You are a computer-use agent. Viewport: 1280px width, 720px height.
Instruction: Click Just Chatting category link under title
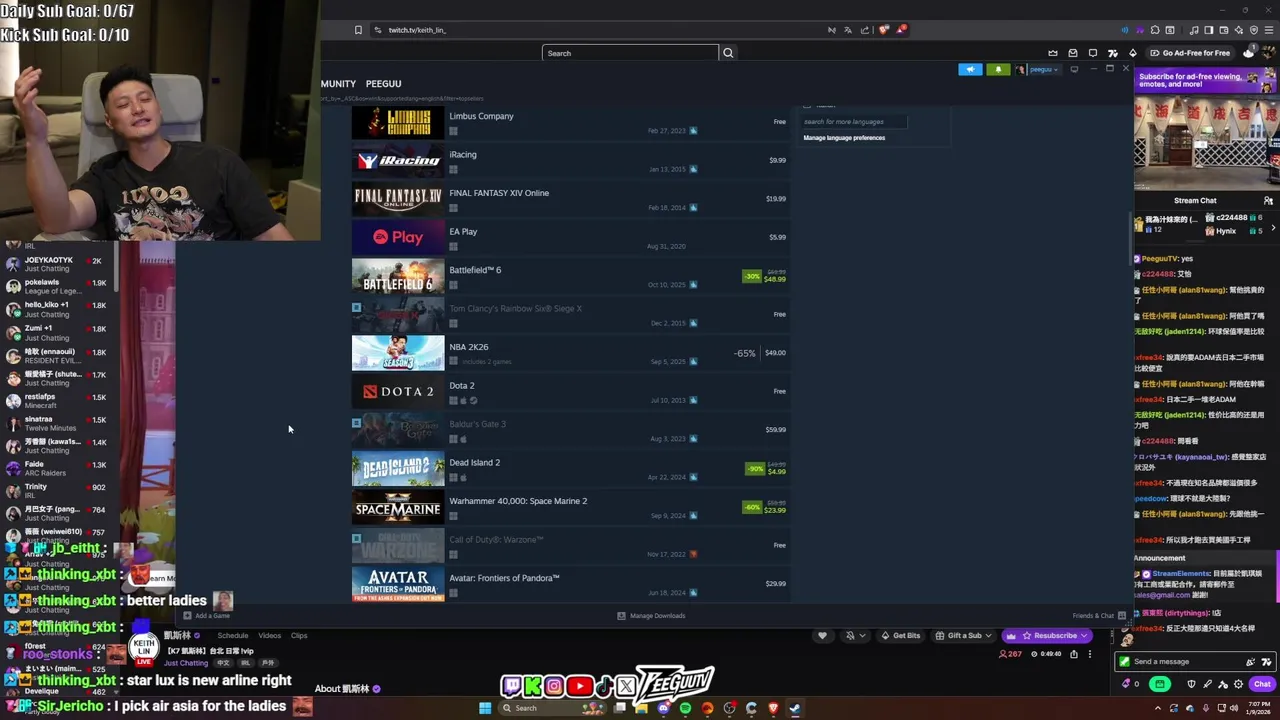pos(186,663)
